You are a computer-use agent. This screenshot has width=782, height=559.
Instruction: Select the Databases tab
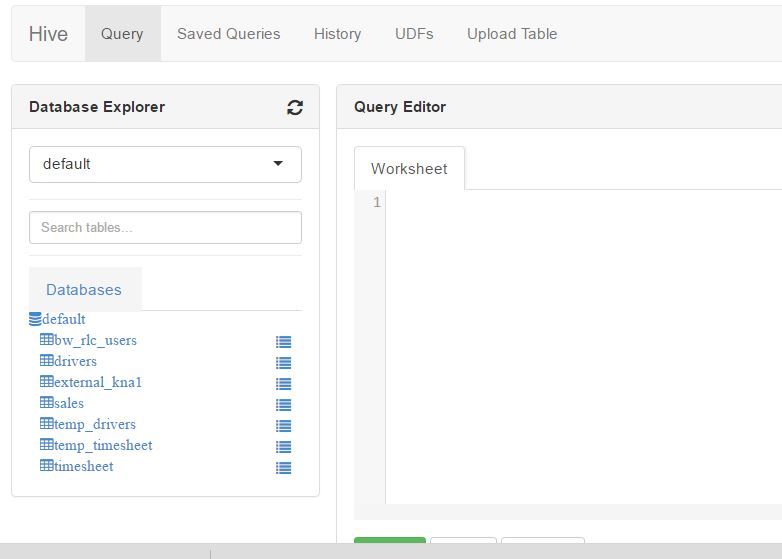pos(84,290)
